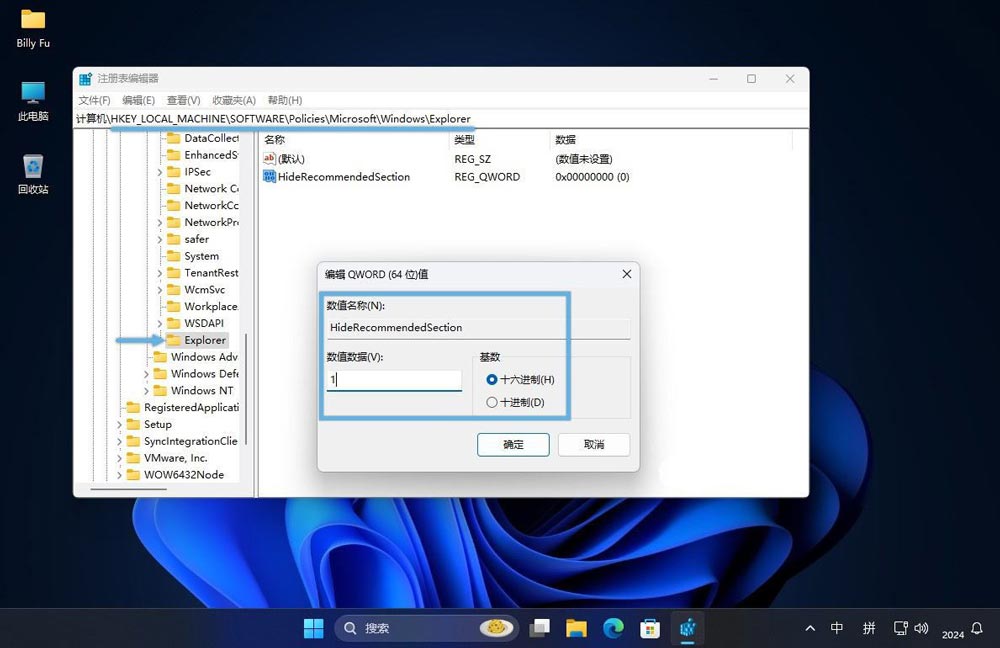
Task: Expand the IPSec registry key
Action: [160, 172]
